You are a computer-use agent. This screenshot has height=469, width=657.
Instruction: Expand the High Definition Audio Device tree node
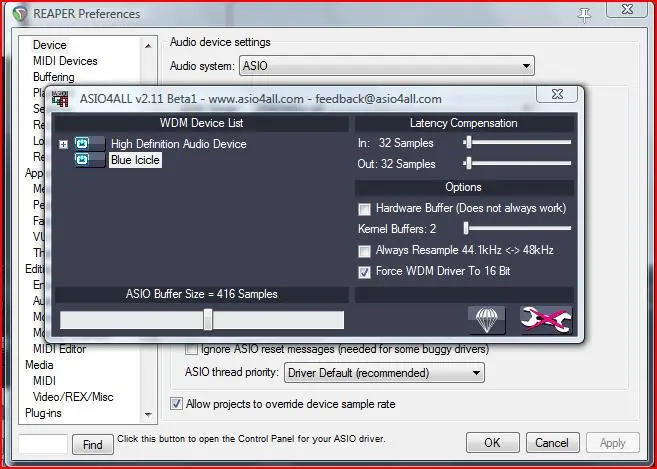(x=63, y=145)
